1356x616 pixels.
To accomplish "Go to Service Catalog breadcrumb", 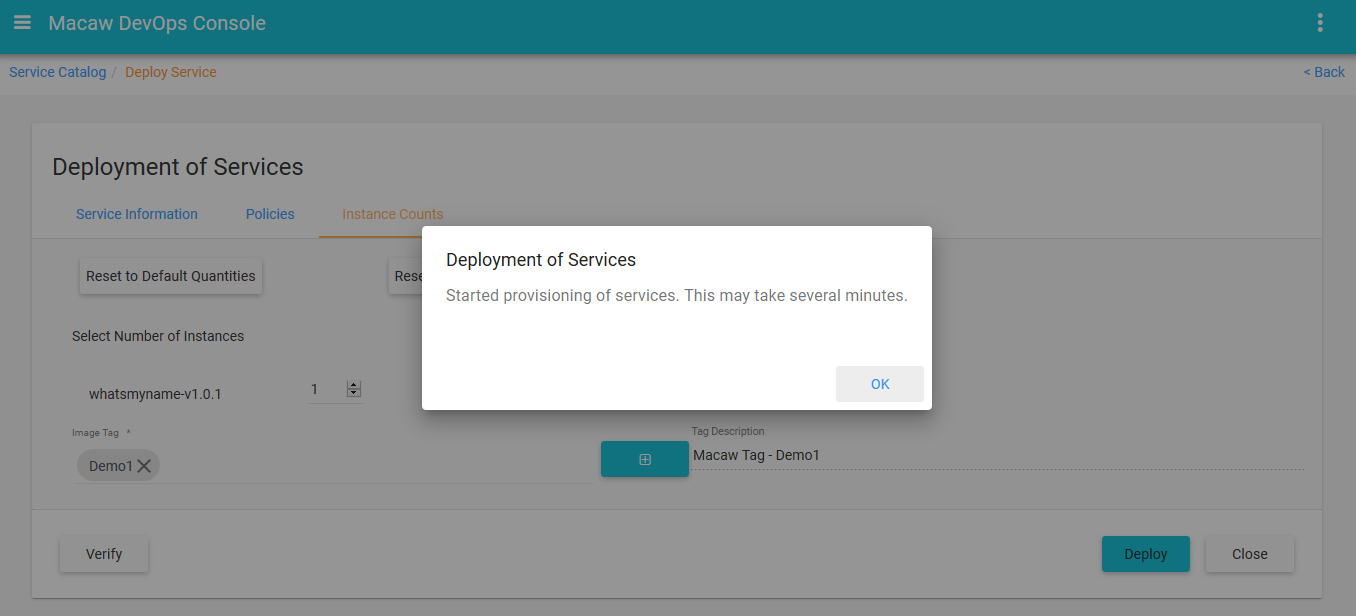I will pos(57,72).
